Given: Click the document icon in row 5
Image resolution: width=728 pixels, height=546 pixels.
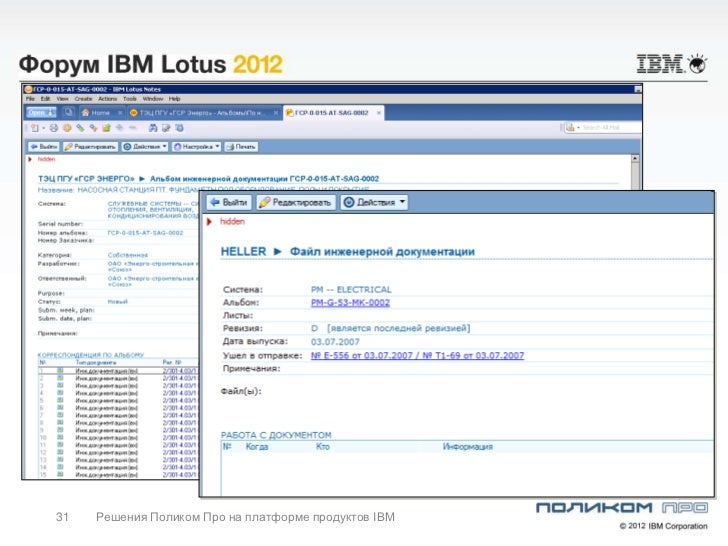Looking at the screenshot, I should tap(60, 400).
